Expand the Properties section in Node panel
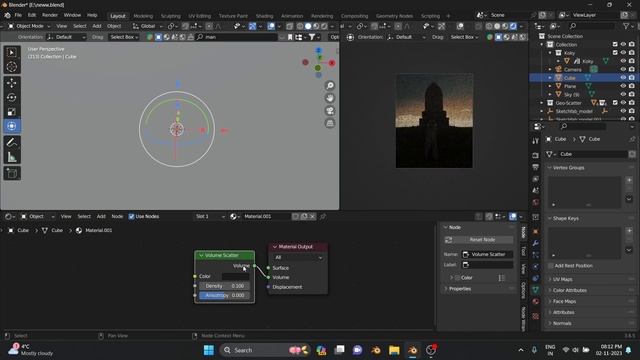The image size is (640, 360). 460,289
